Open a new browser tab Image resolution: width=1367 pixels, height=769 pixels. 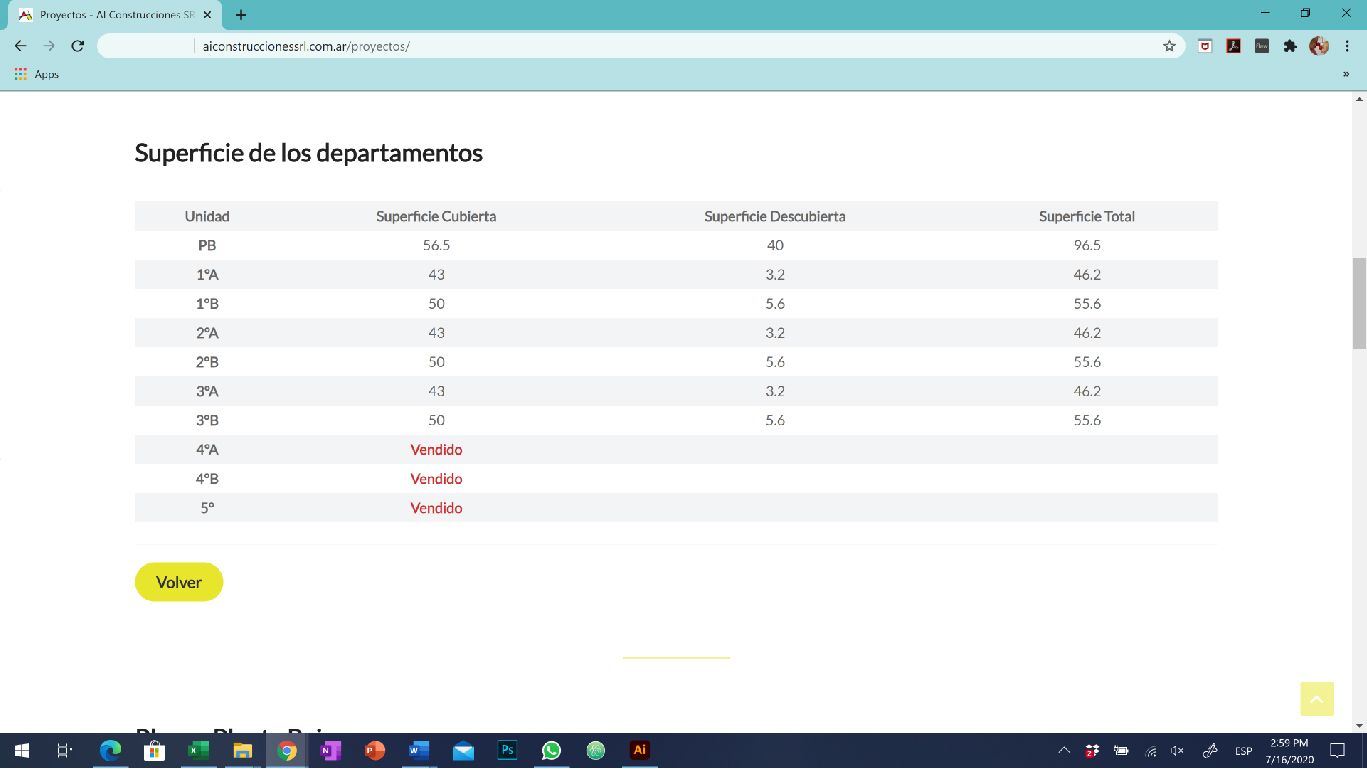point(241,15)
